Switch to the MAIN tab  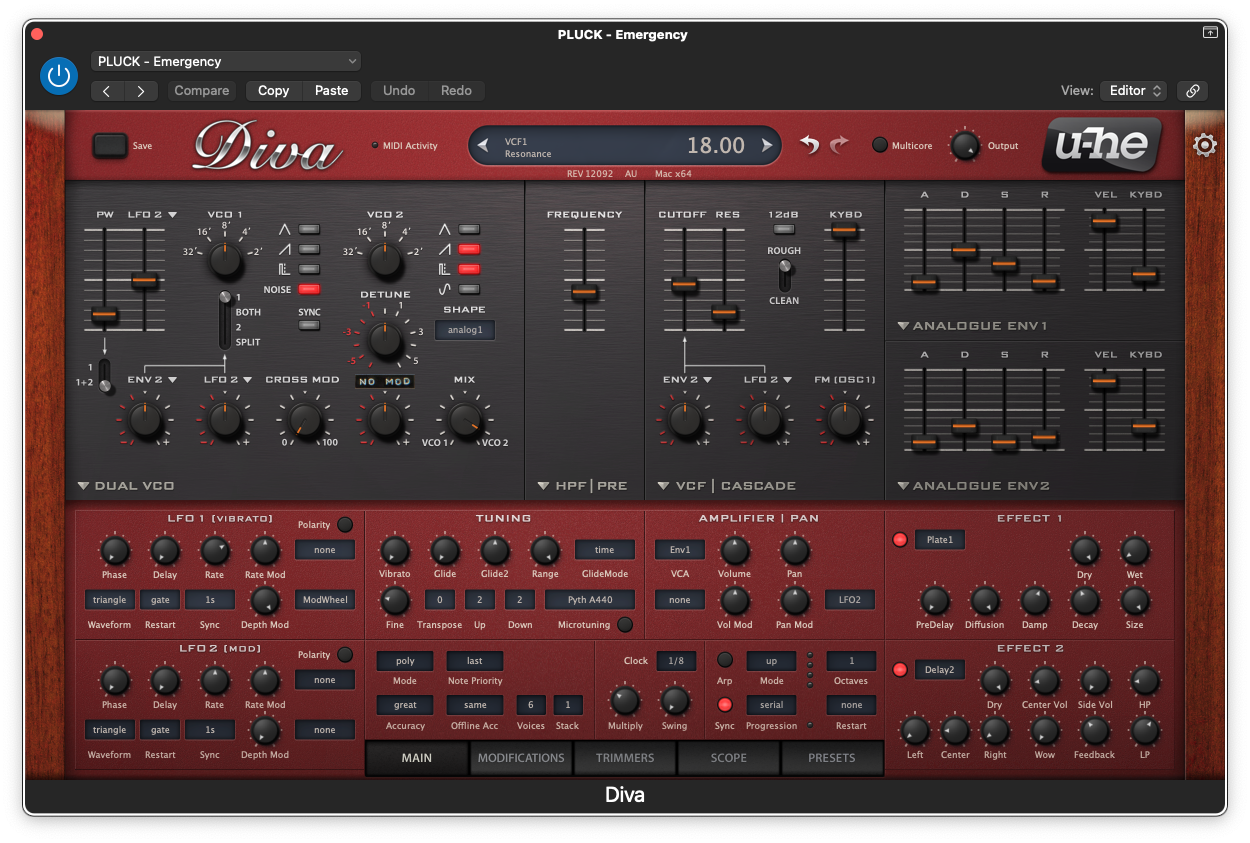417,758
